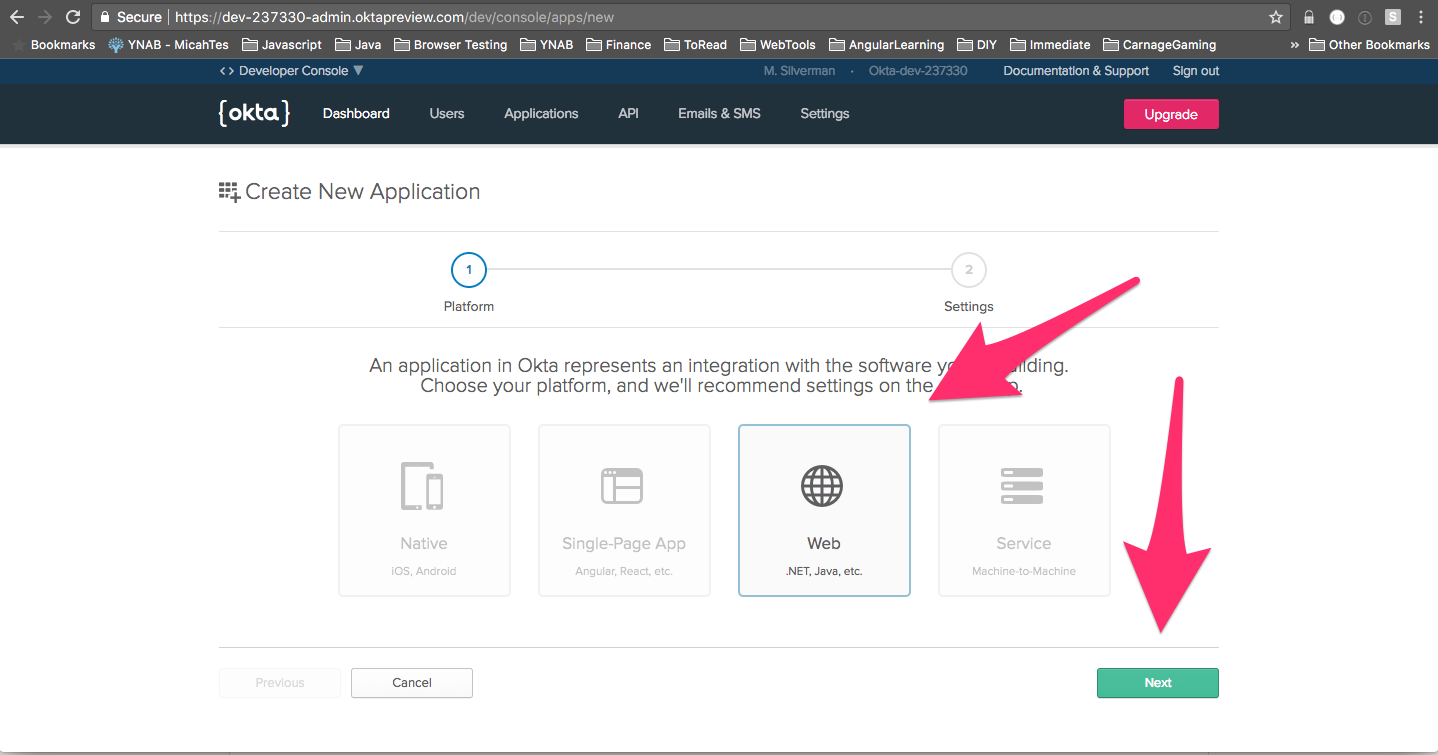The image size is (1438, 755).
Task: Click the 'iOS, Android' subtitle text
Action: click(x=424, y=571)
